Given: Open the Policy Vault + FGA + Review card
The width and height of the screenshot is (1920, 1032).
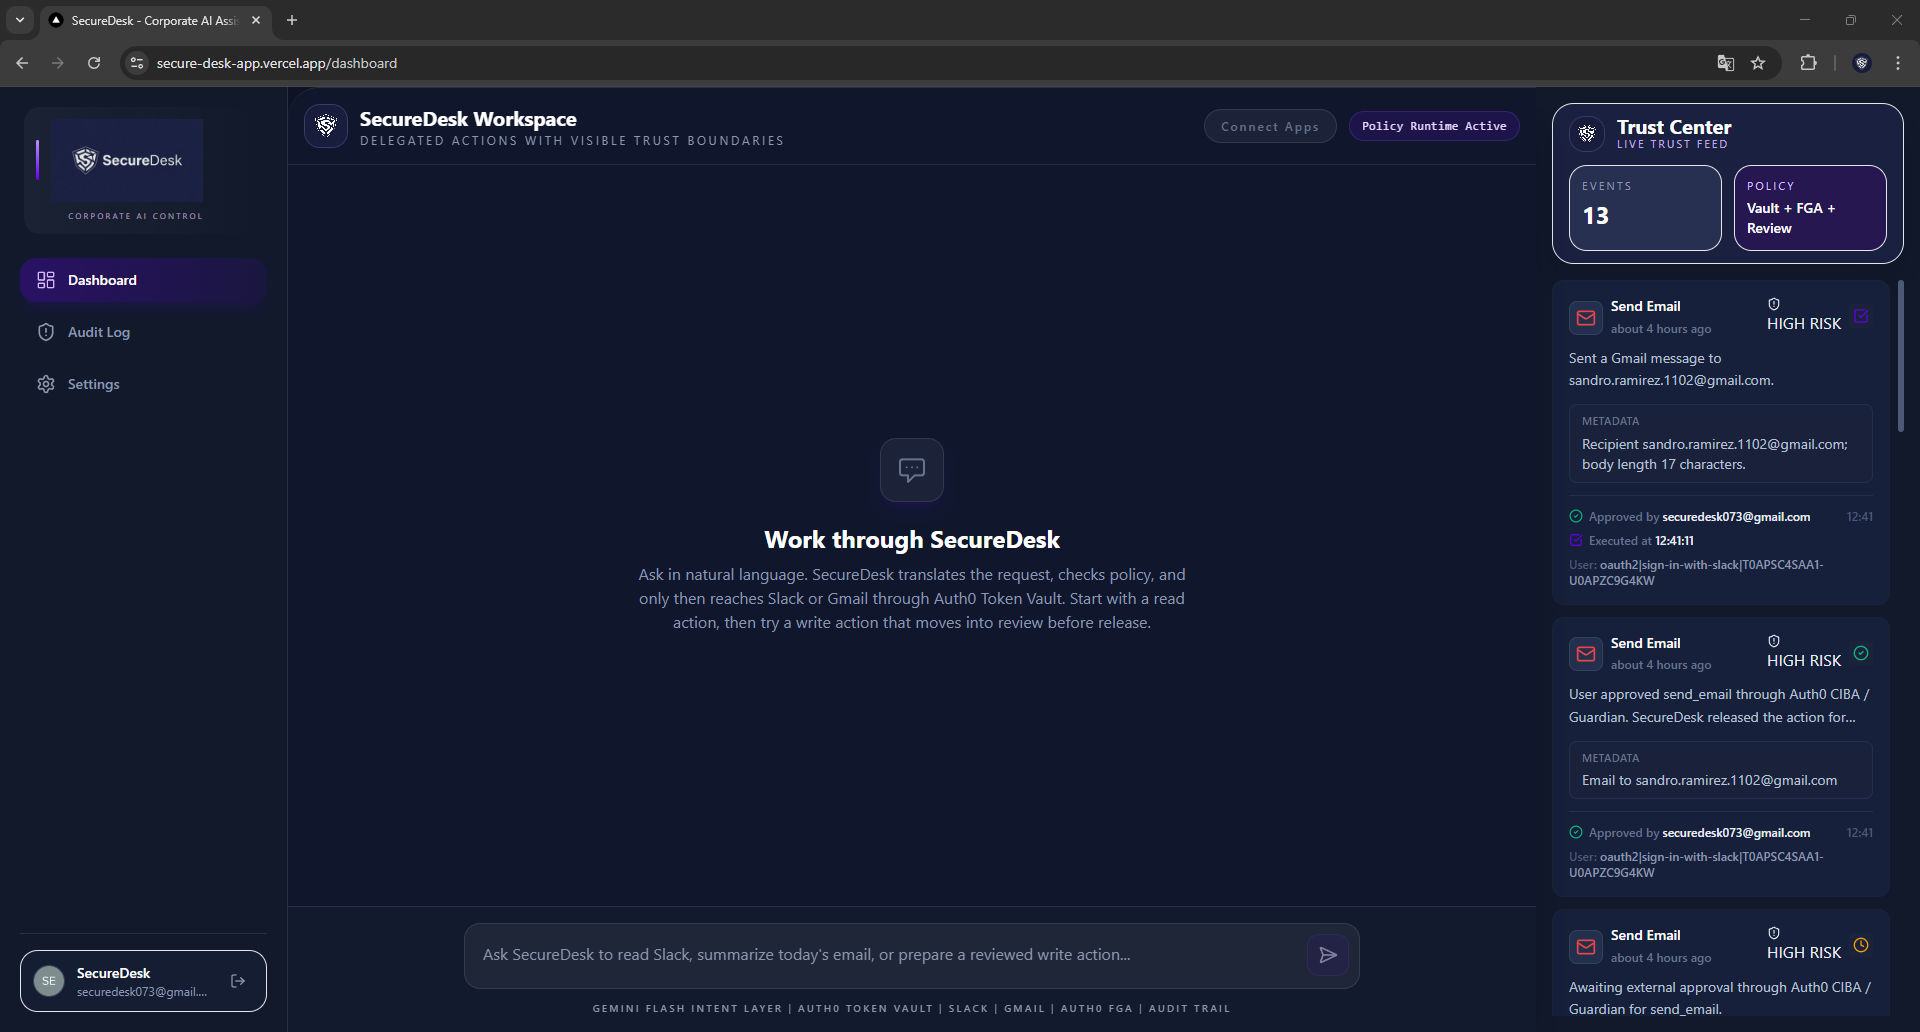Looking at the screenshot, I should pos(1810,208).
